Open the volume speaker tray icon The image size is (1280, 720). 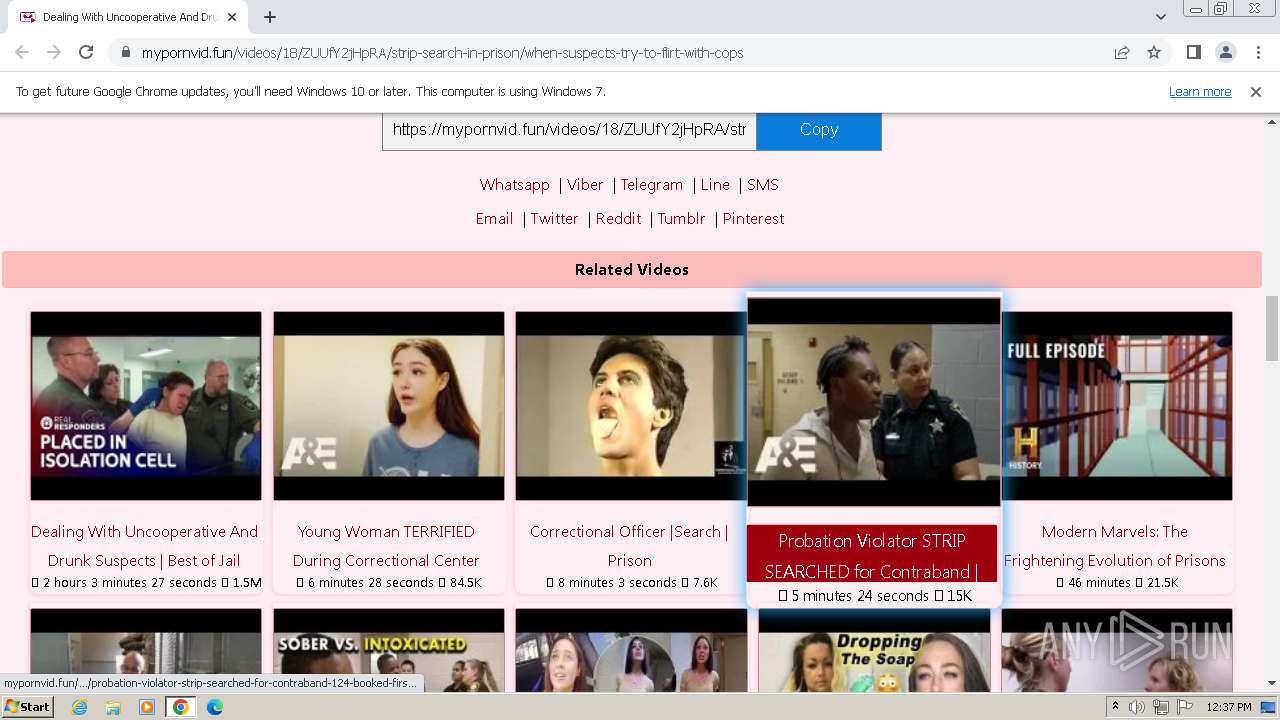tap(1137, 707)
